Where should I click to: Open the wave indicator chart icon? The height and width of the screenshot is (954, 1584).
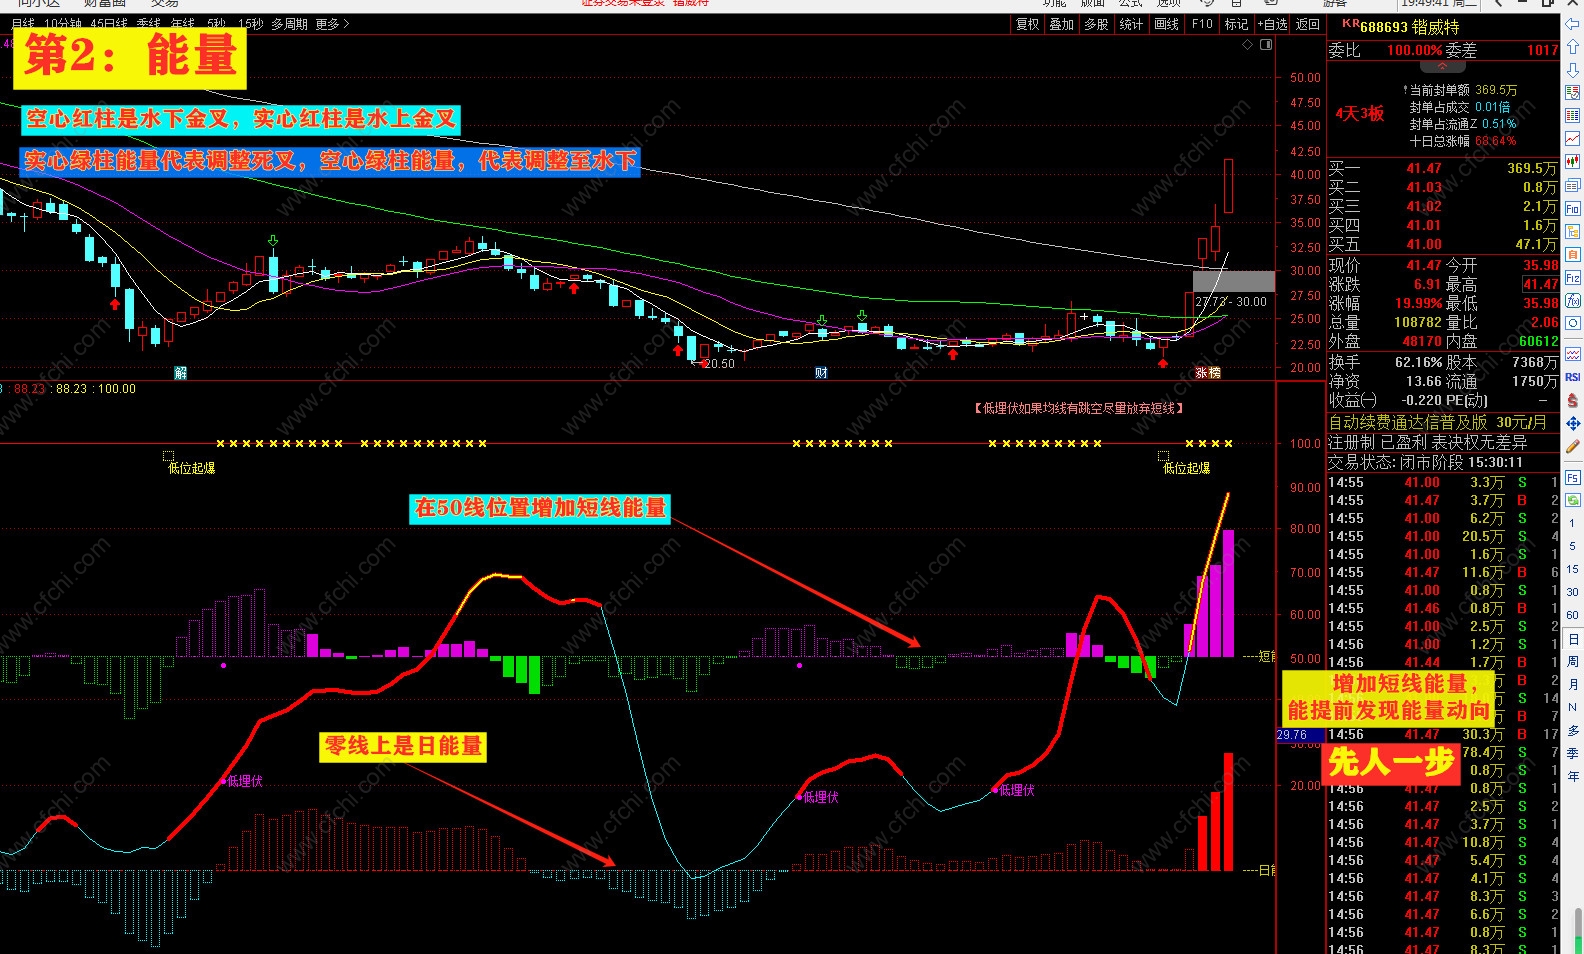1572,354
